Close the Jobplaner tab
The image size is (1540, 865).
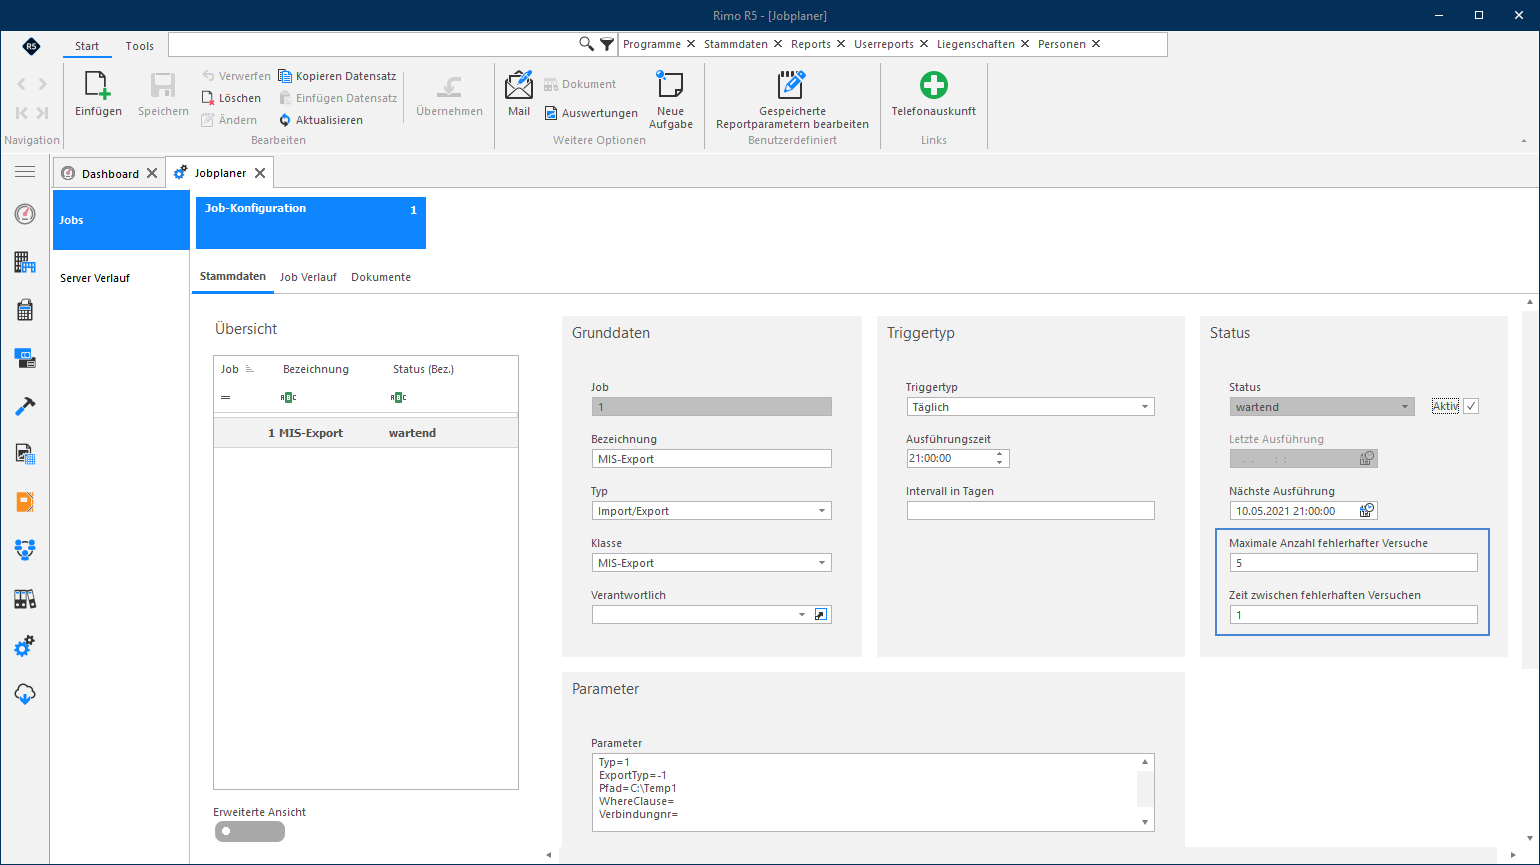[260, 173]
